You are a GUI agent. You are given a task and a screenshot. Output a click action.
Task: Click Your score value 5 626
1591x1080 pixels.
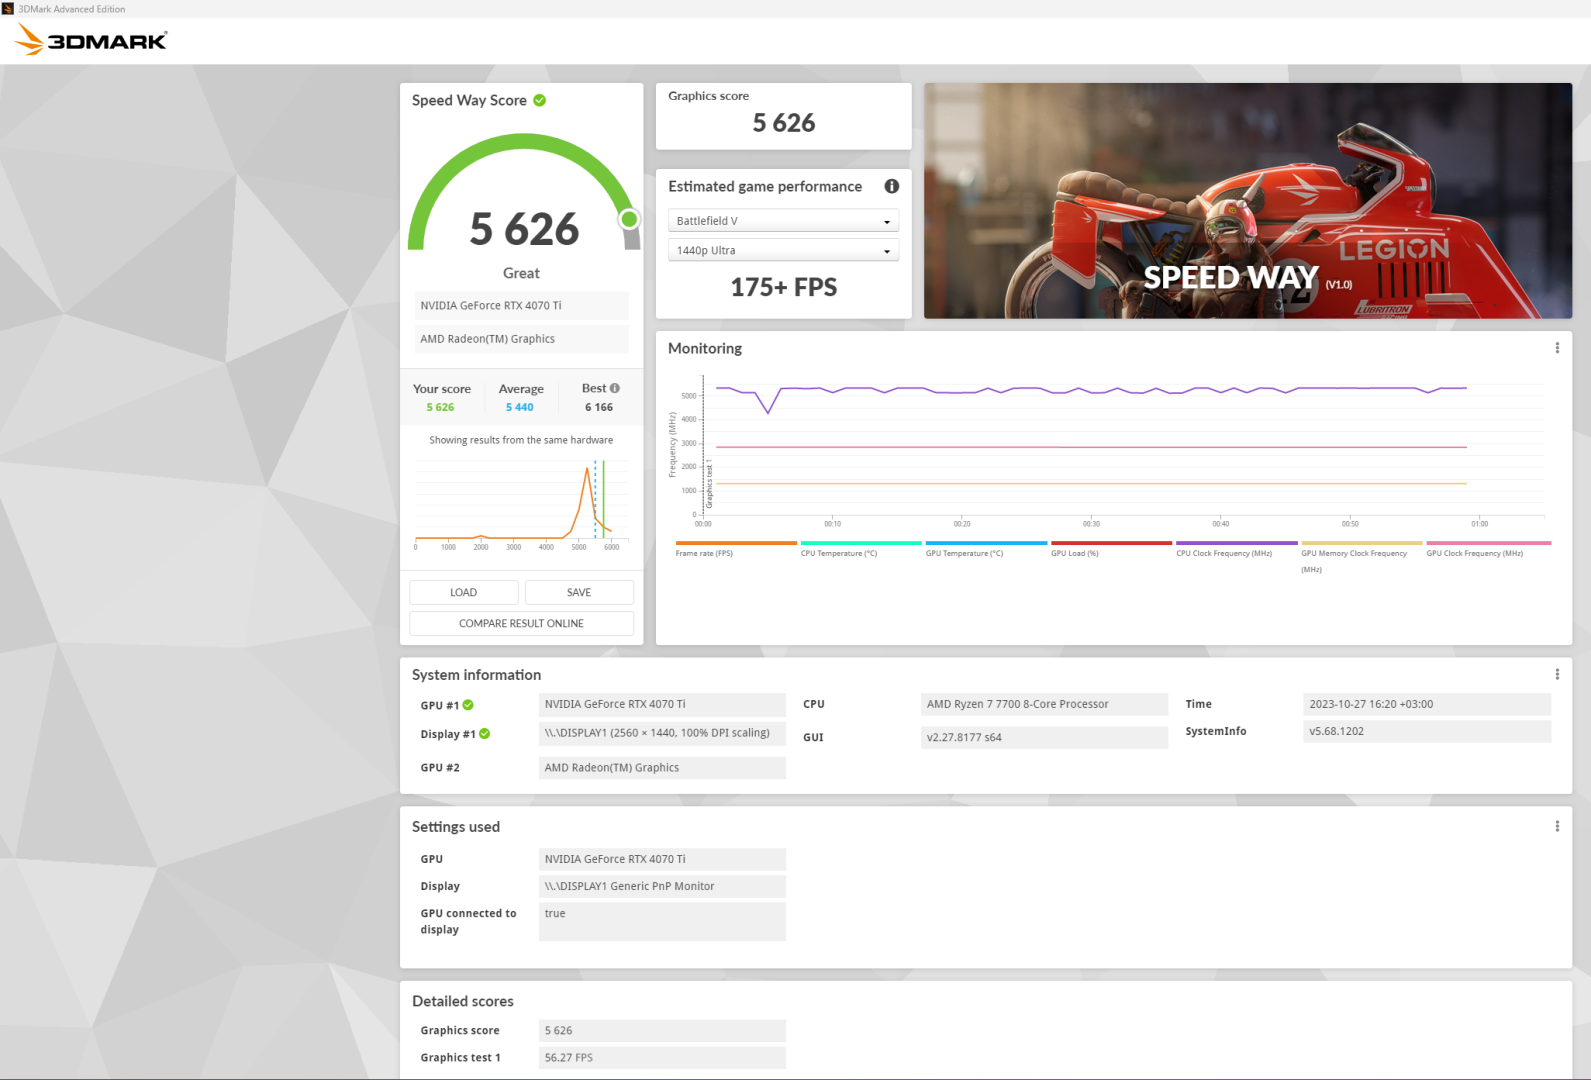[440, 407]
